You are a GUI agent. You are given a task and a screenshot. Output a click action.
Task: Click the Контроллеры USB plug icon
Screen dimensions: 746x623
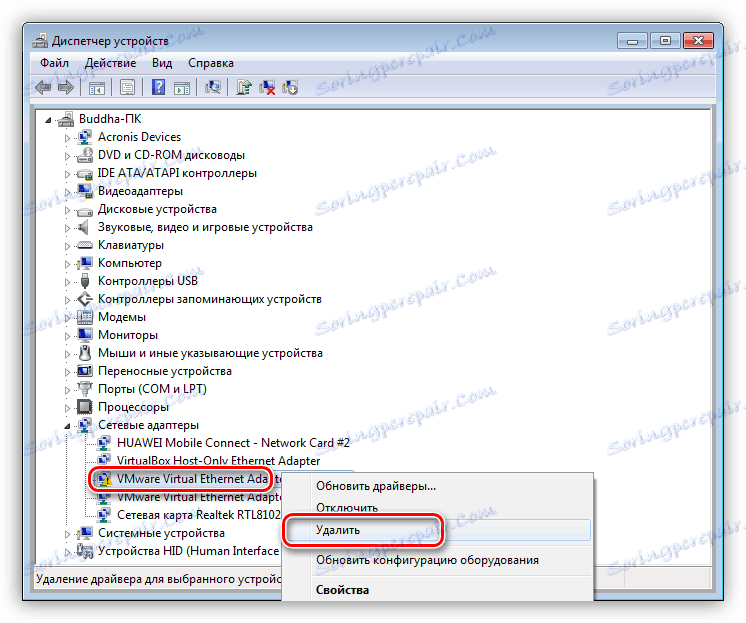click(x=85, y=281)
